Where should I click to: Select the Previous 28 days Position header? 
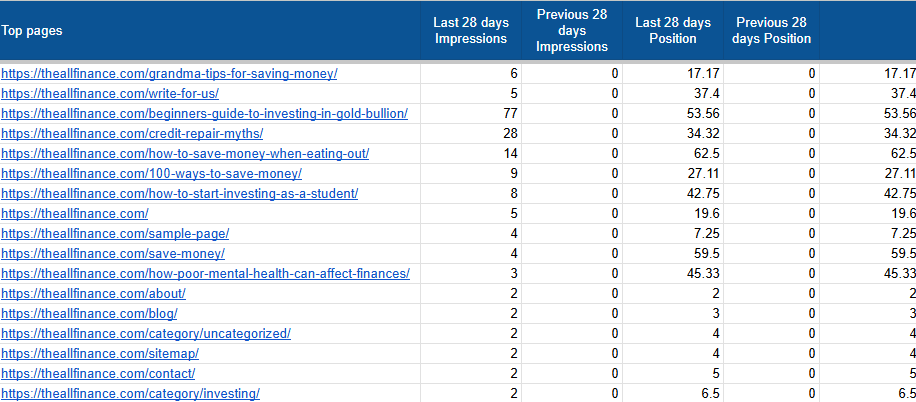771,30
